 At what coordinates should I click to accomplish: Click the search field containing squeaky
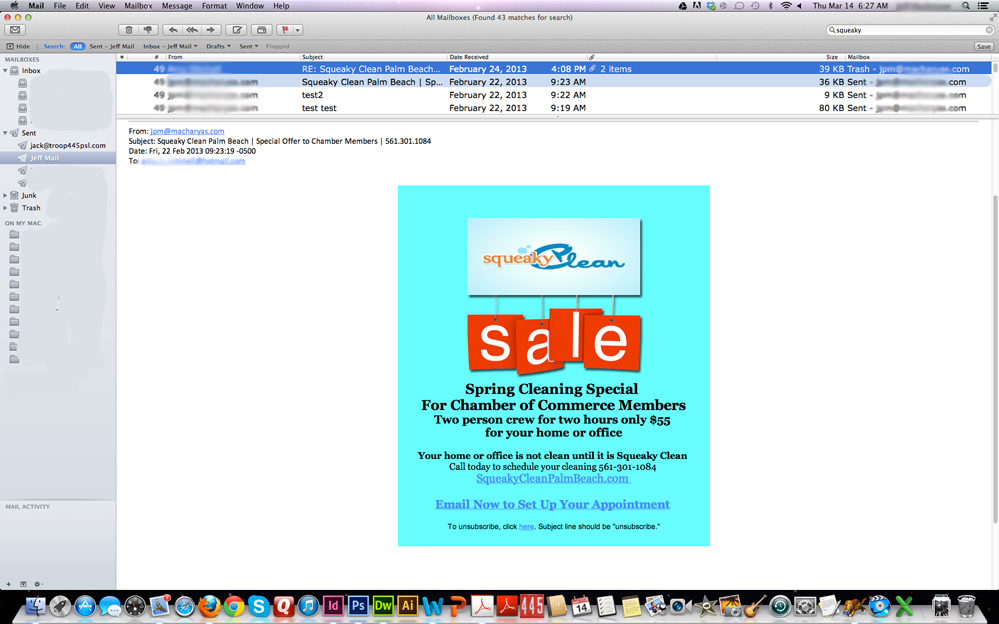click(909, 30)
